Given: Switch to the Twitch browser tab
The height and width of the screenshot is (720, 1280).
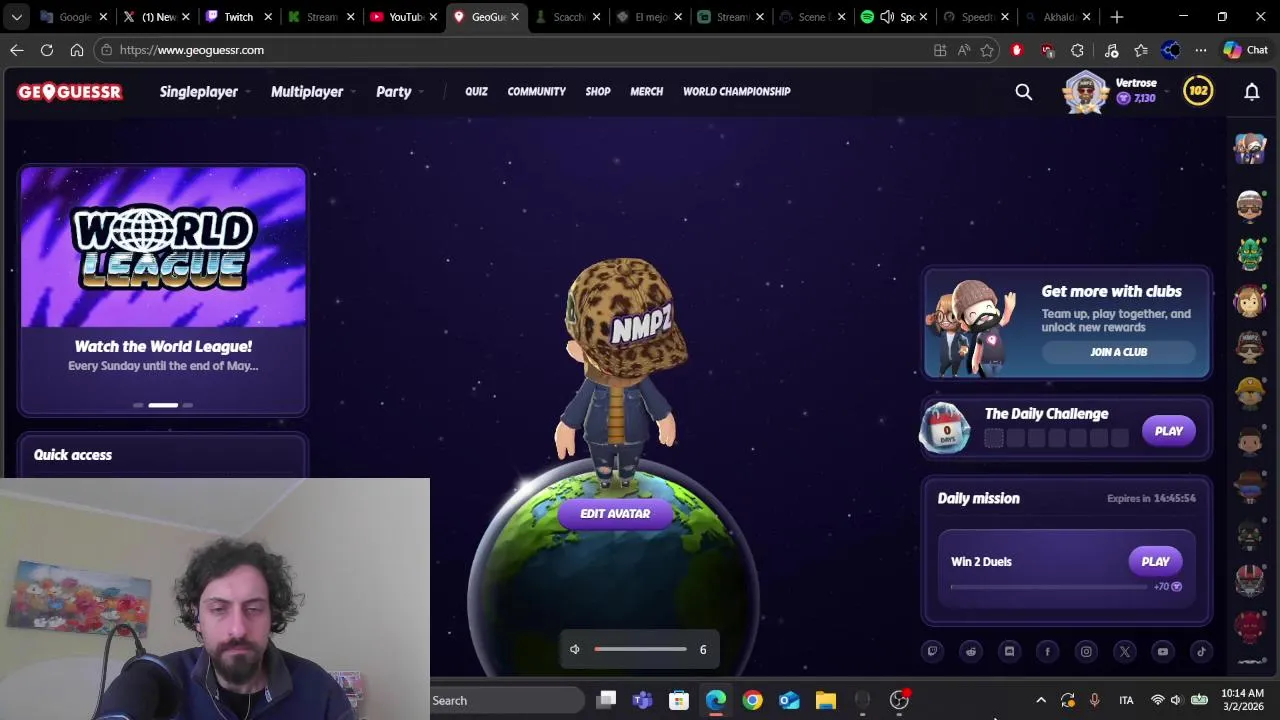Looking at the screenshot, I should point(238,17).
